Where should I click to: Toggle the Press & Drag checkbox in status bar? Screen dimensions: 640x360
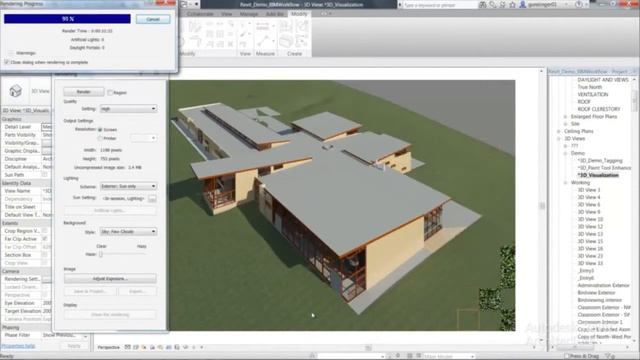point(567,356)
